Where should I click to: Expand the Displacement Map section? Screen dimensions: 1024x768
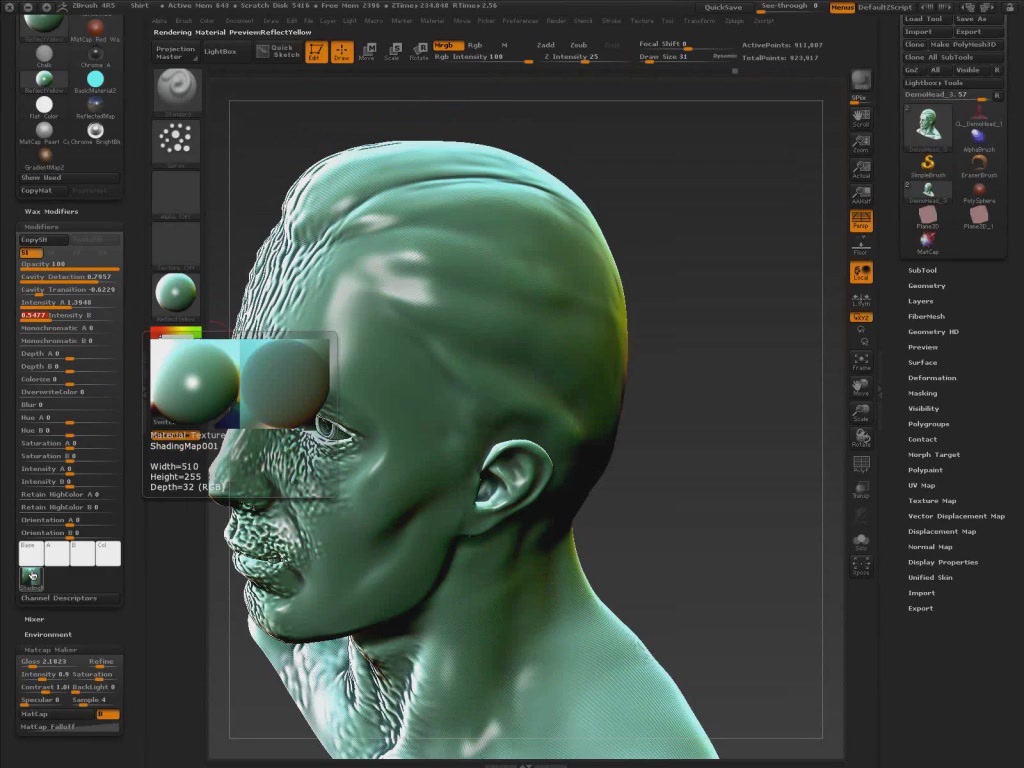942,532
